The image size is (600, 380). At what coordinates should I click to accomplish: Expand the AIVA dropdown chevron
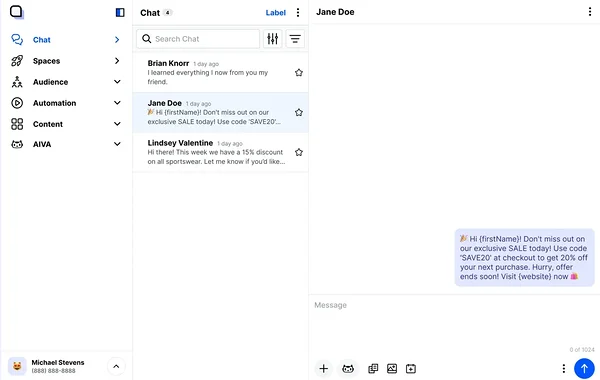click(117, 144)
